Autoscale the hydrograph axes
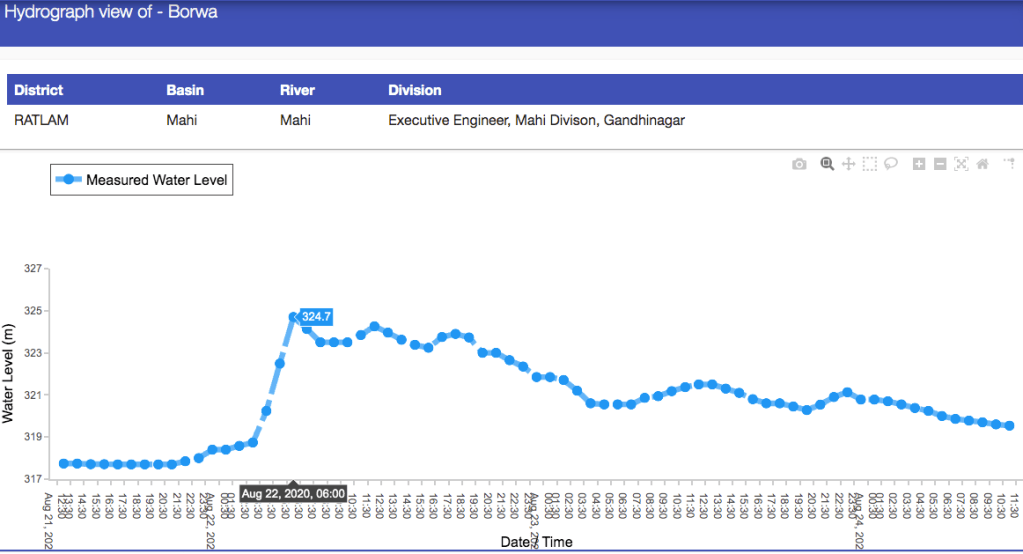 click(961, 164)
